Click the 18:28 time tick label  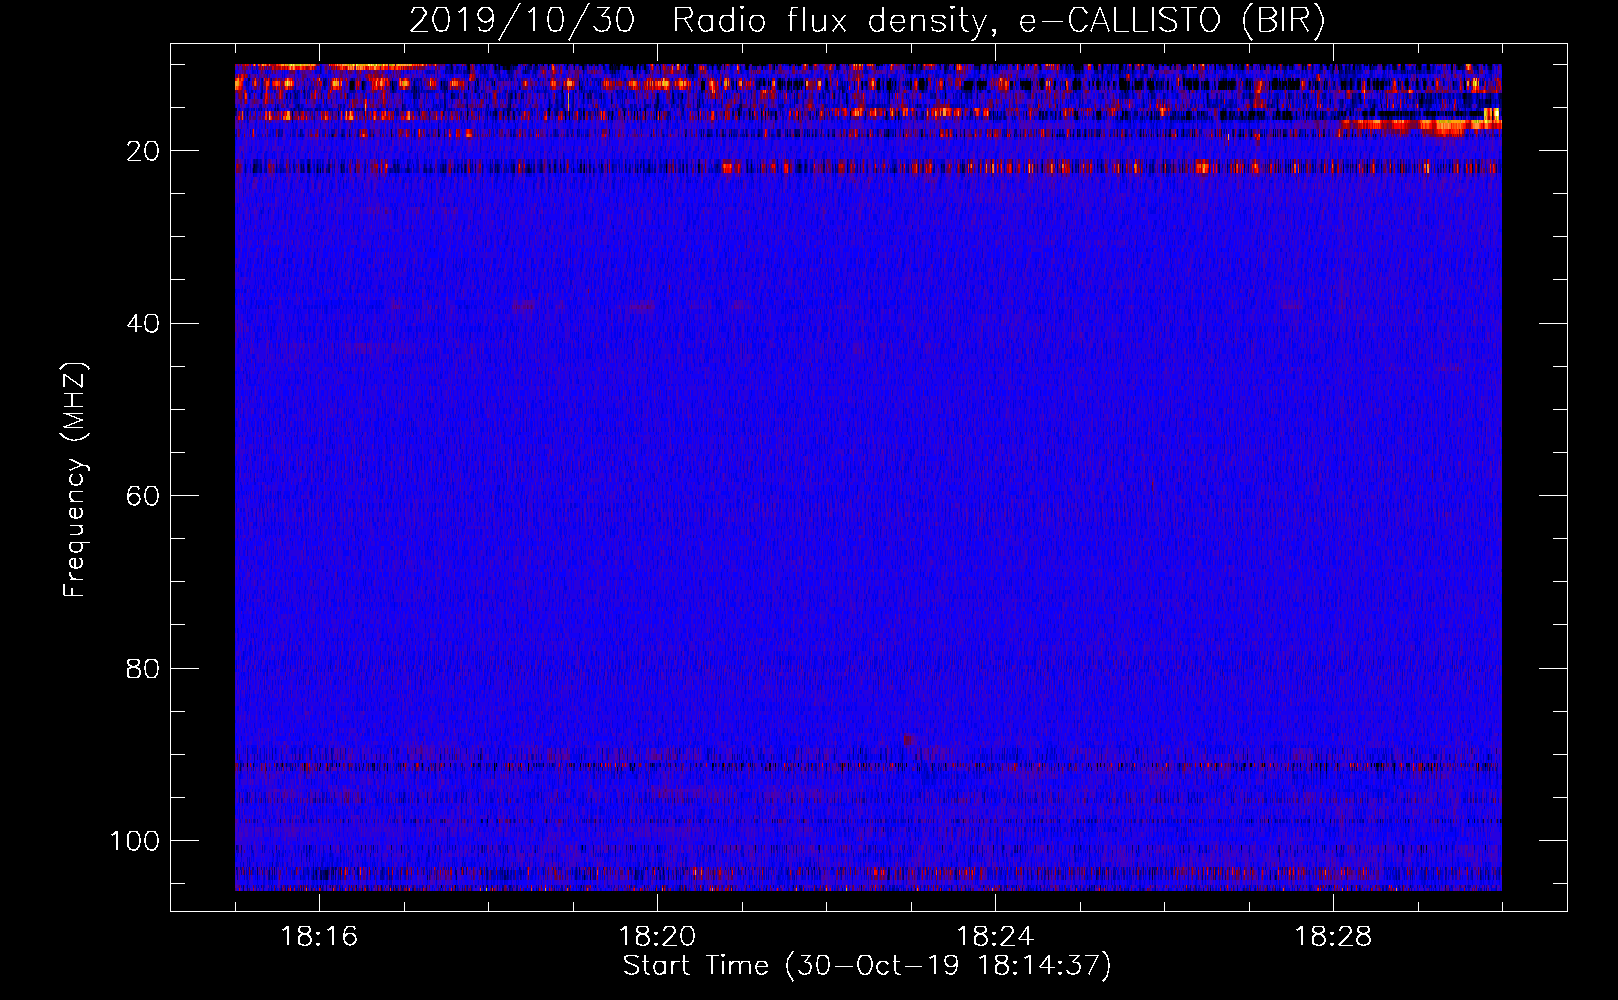pyautogui.click(x=1333, y=937)
